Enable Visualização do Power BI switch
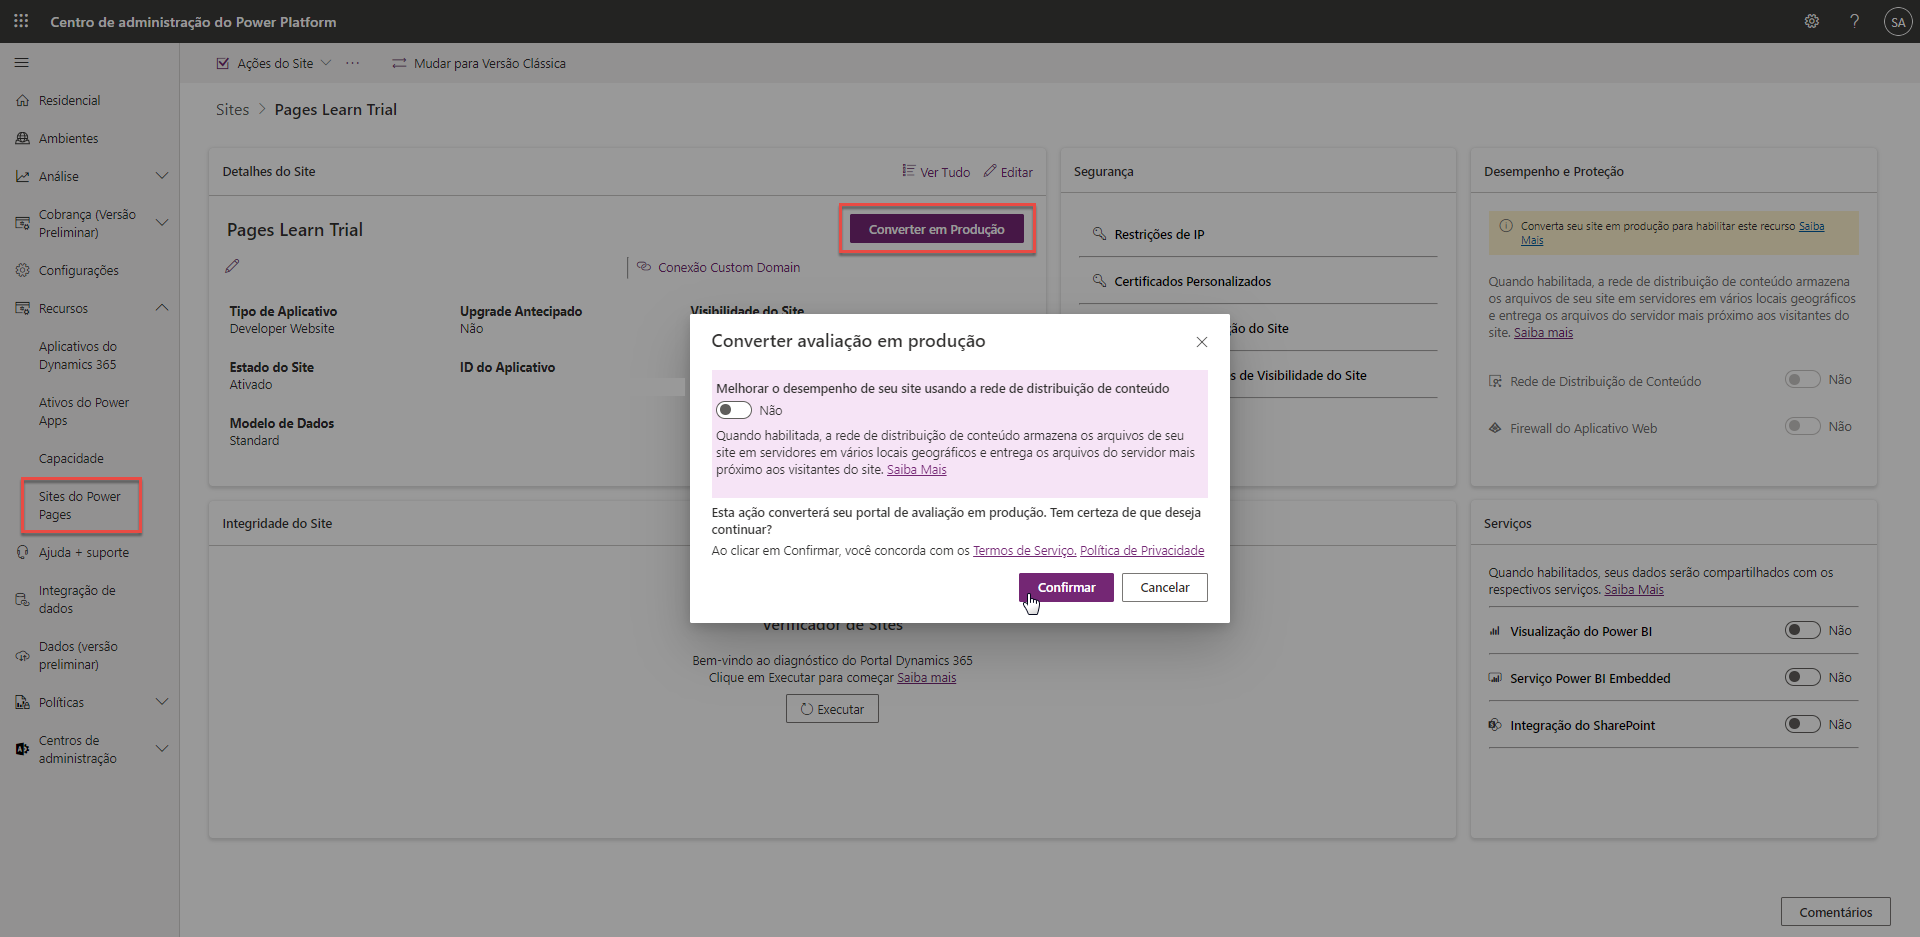 (x=1803, y=631)
